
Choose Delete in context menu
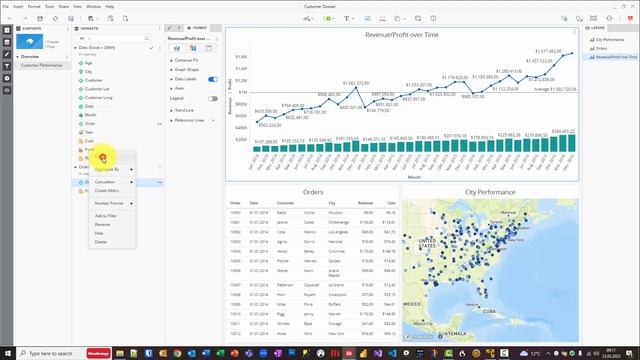112,242
